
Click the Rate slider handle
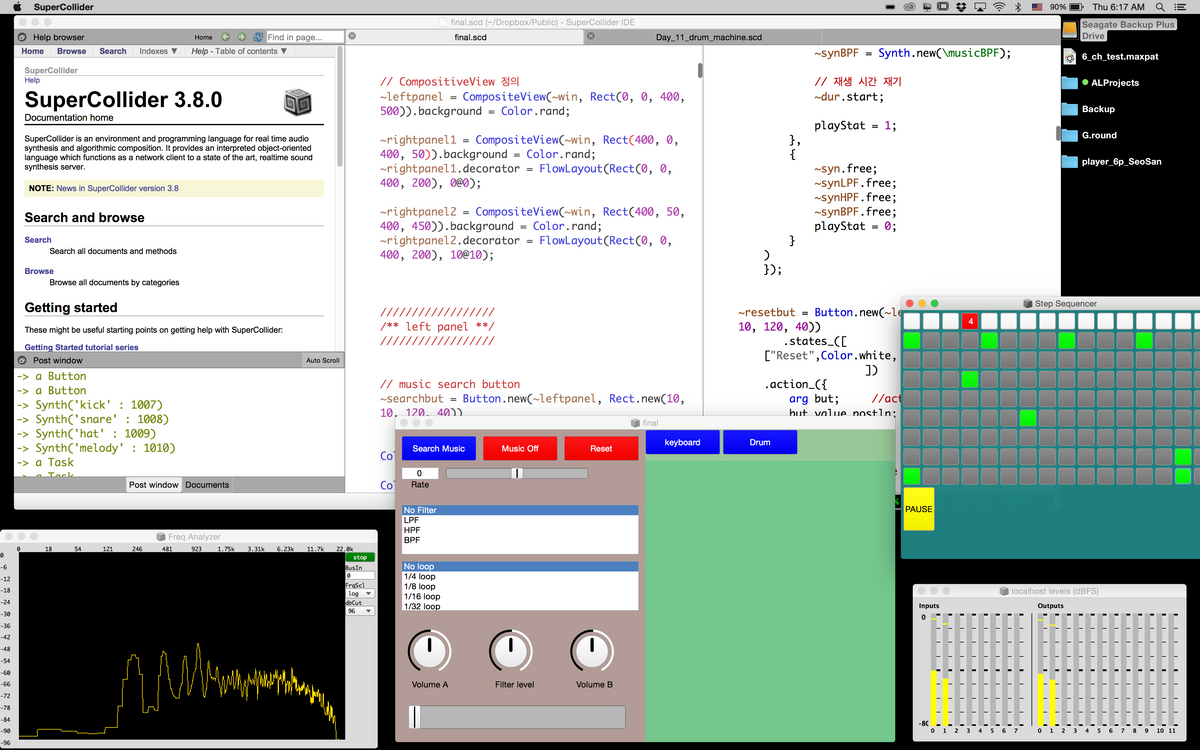(516, 472)
